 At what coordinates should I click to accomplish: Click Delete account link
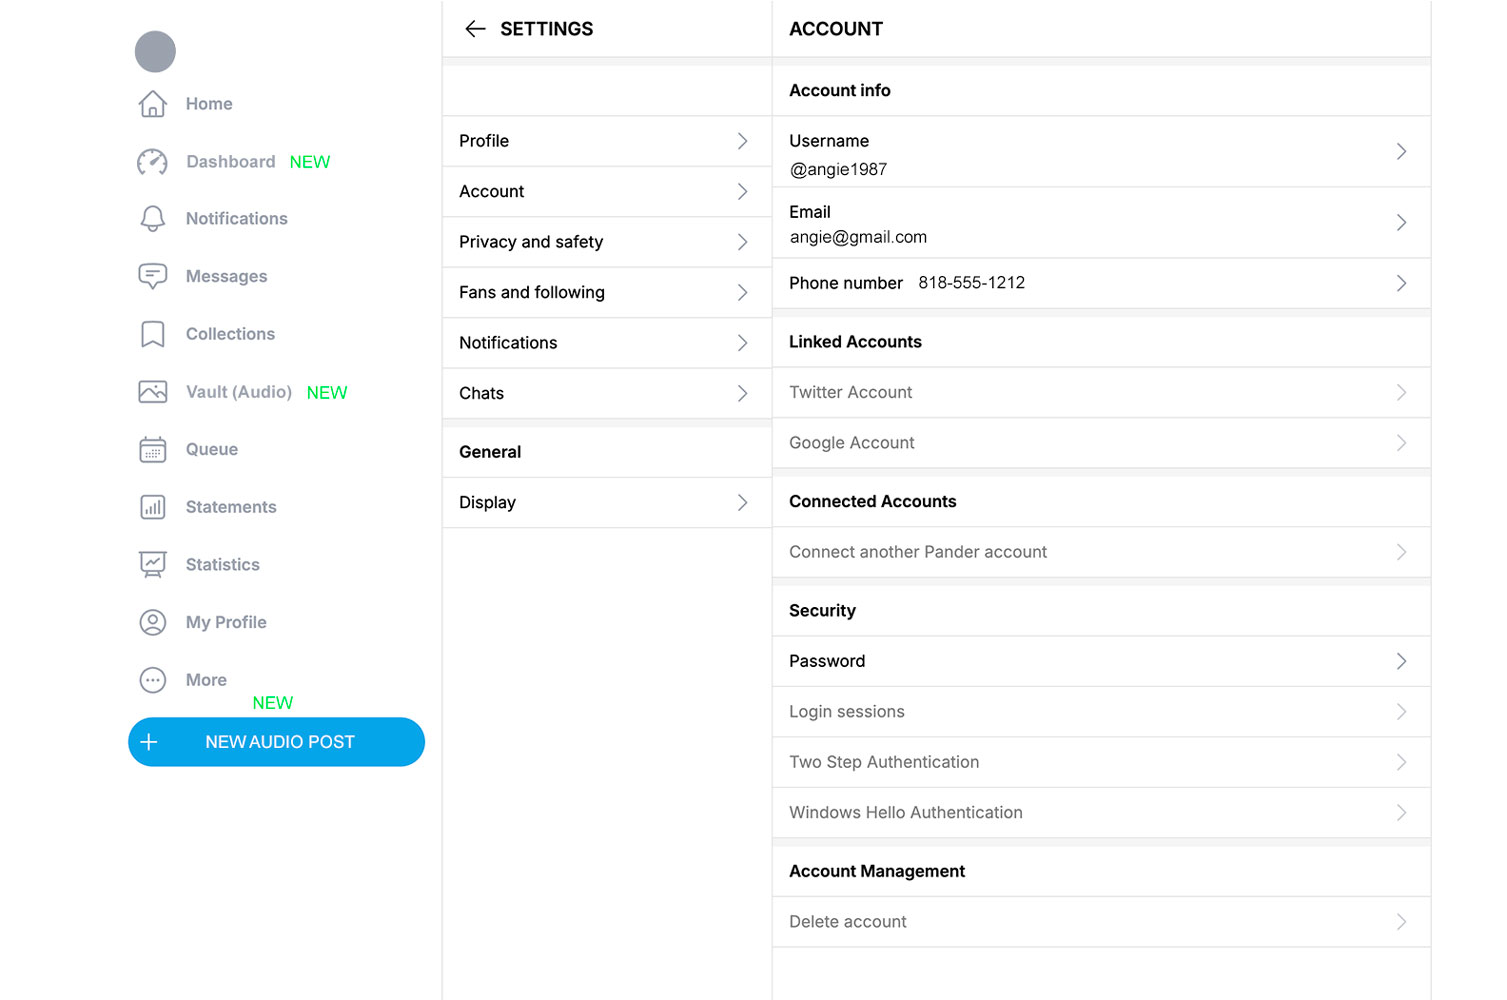[x=848, y=922]
